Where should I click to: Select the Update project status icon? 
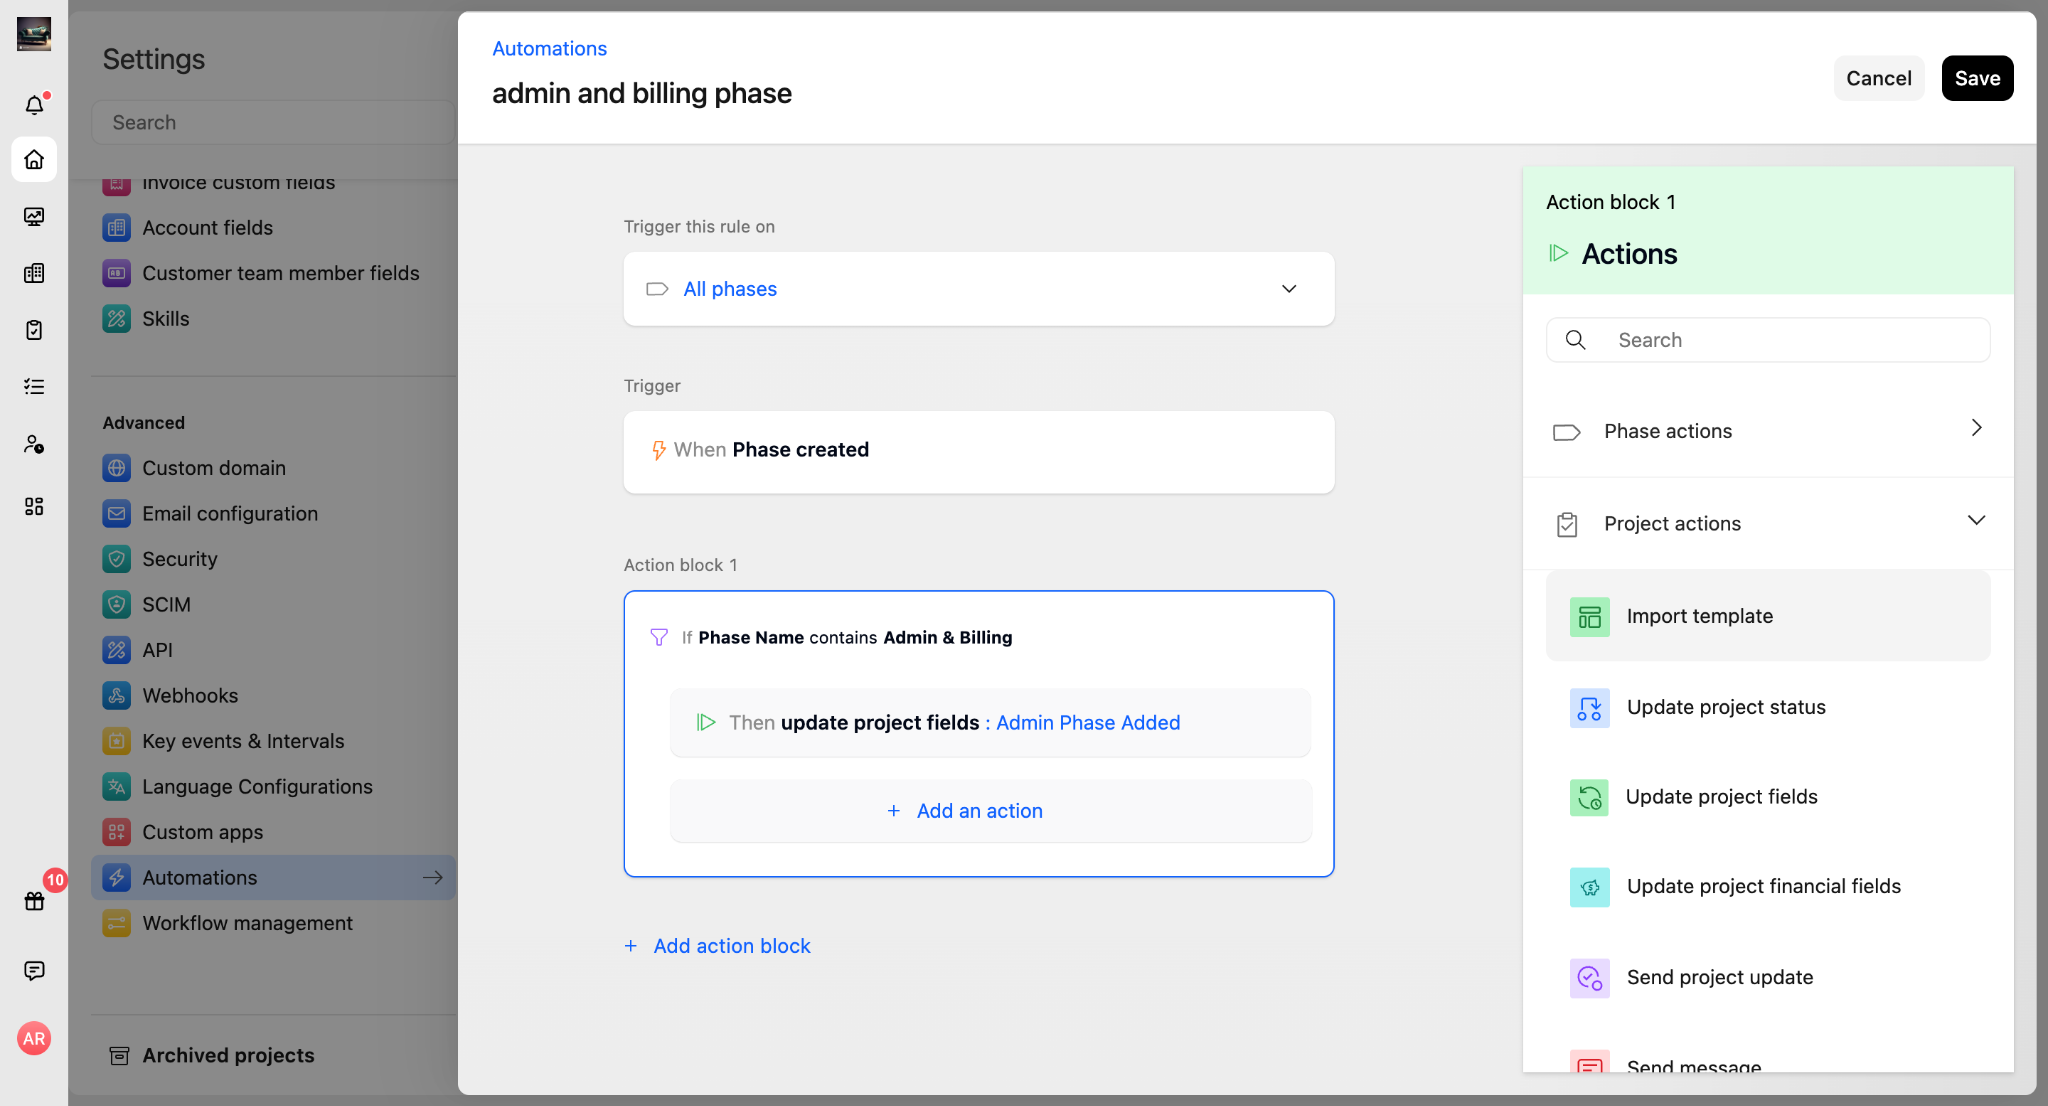click(1589, 708)
